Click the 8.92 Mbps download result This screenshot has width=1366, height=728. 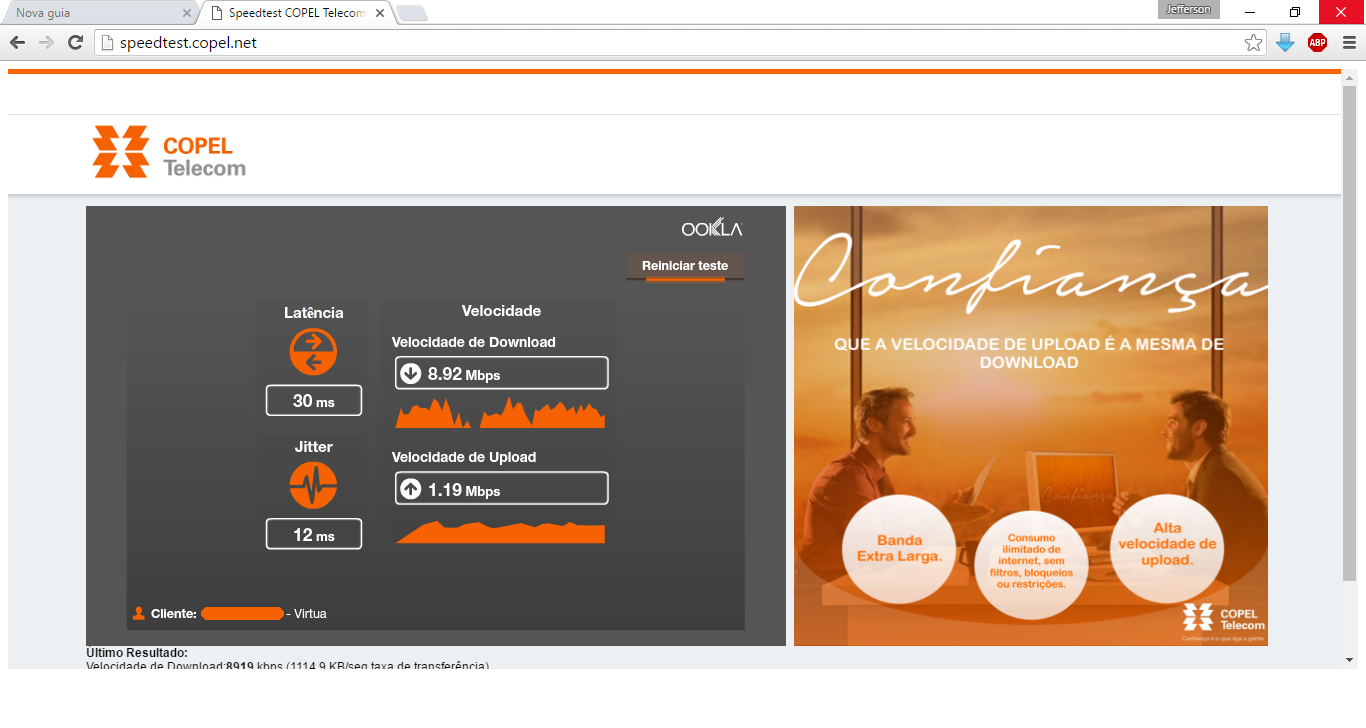tap(501, 373)
